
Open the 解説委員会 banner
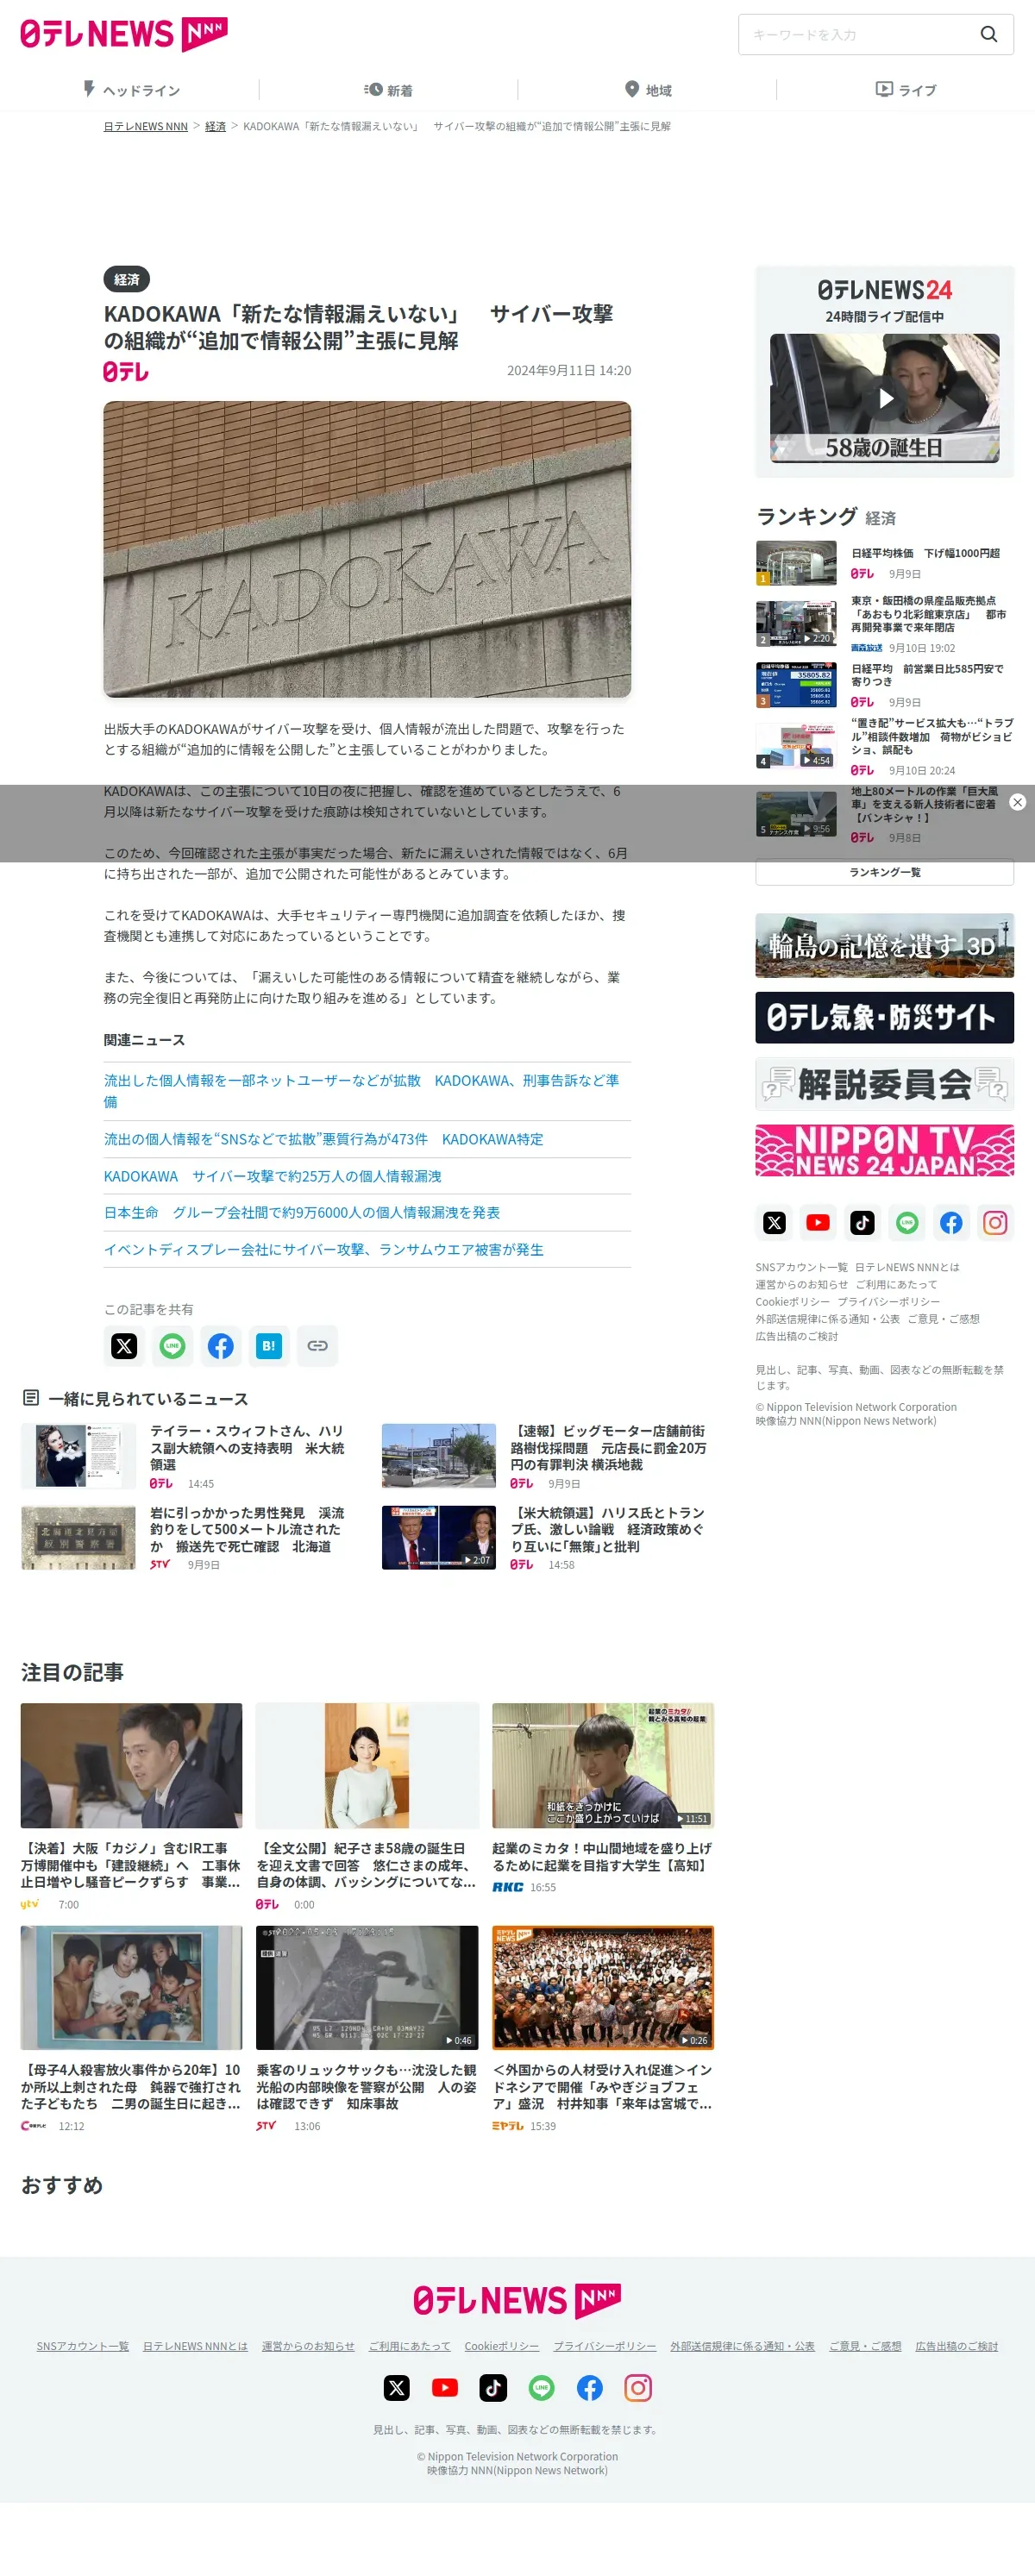click(884, 1084)
